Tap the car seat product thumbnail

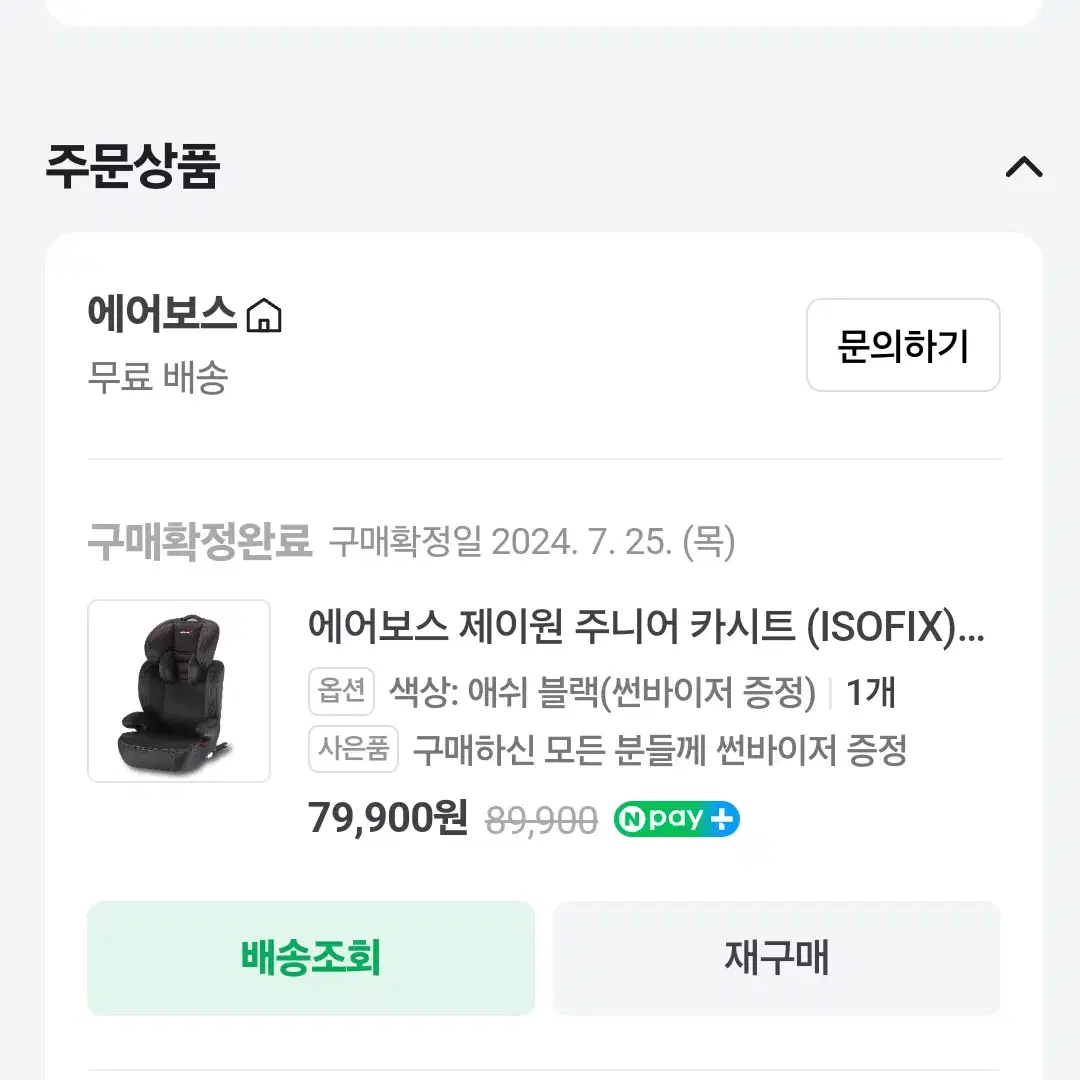coord(179,691)
